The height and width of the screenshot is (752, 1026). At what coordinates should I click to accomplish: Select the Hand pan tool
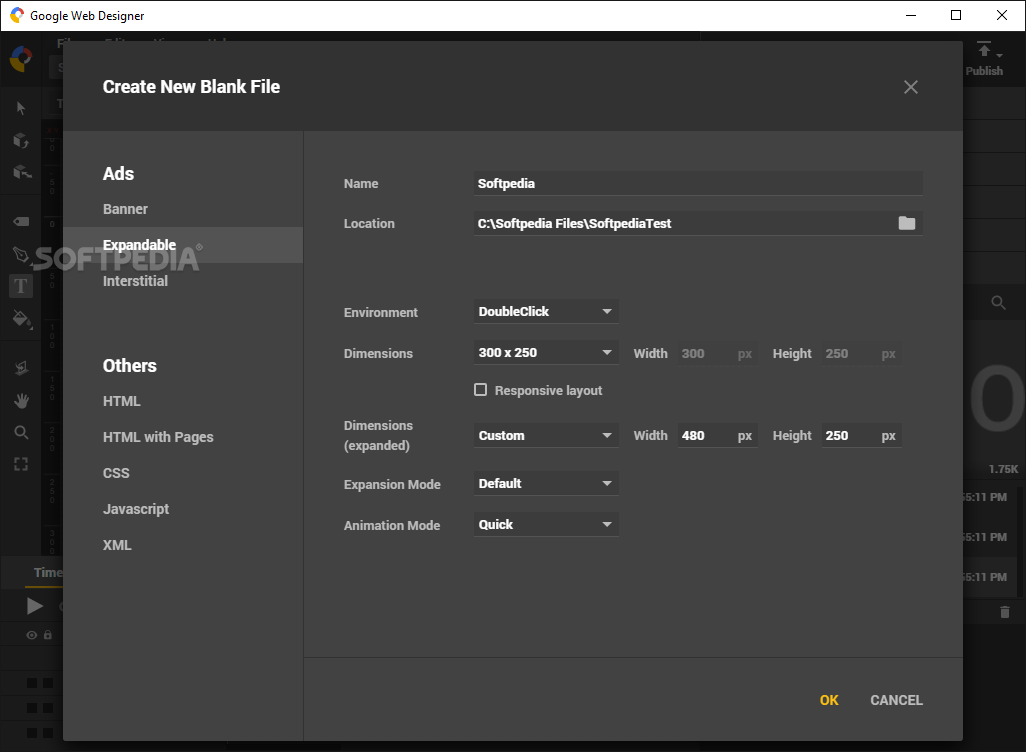click(21, 401)
